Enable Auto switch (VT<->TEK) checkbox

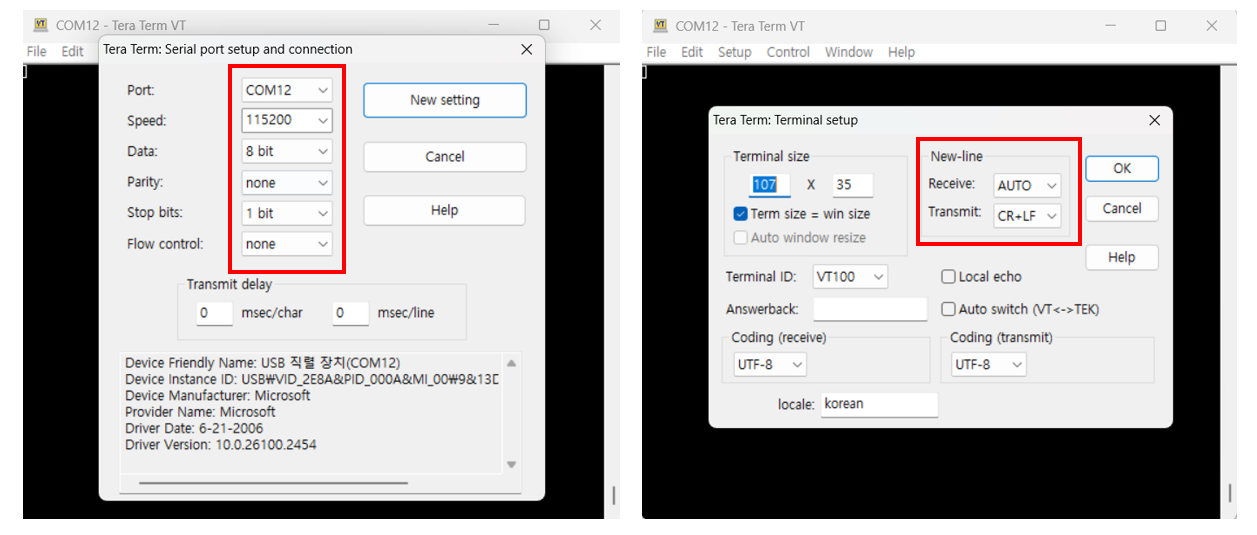948,309
